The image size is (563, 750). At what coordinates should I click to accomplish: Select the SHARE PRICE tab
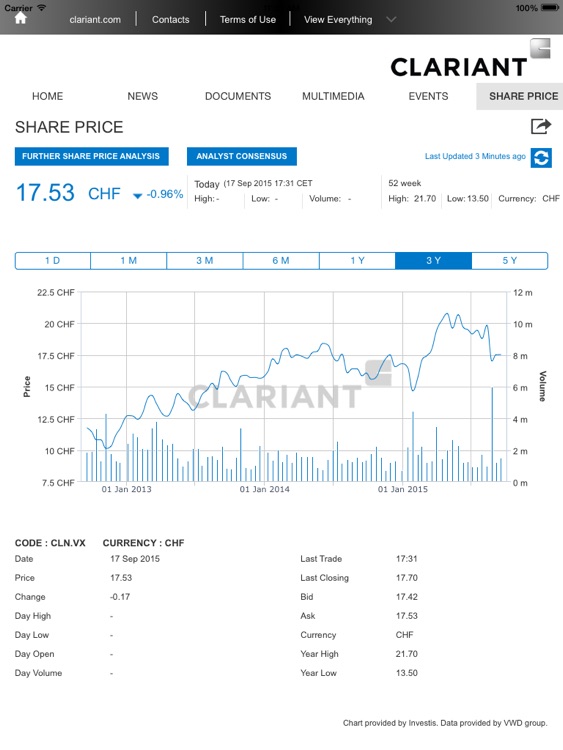pyautogui.click(x=520, y=96)
